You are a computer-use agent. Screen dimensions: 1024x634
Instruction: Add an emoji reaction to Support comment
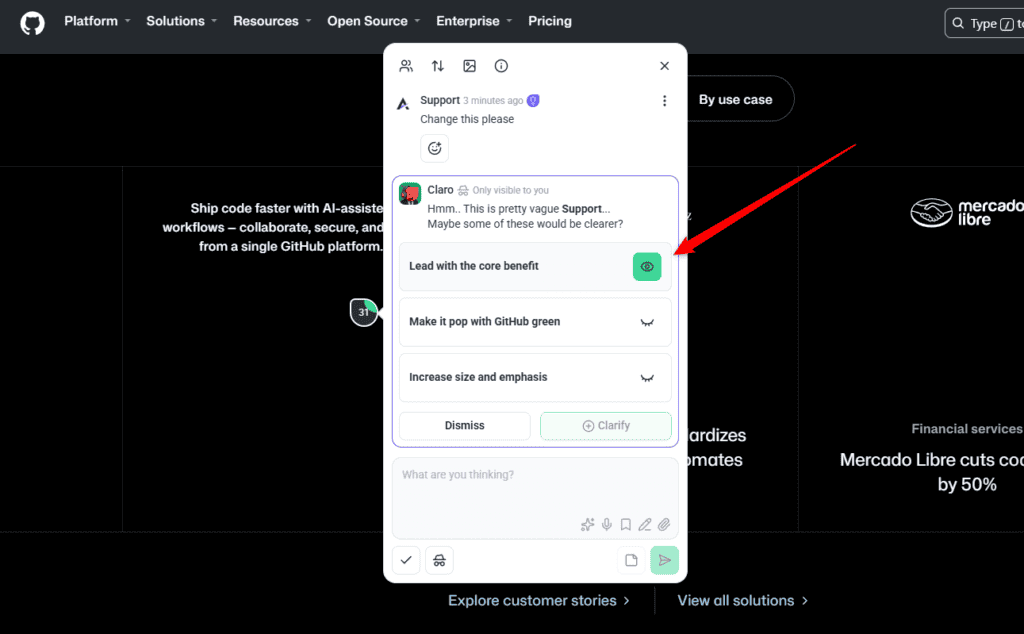(x=434, y=148)
